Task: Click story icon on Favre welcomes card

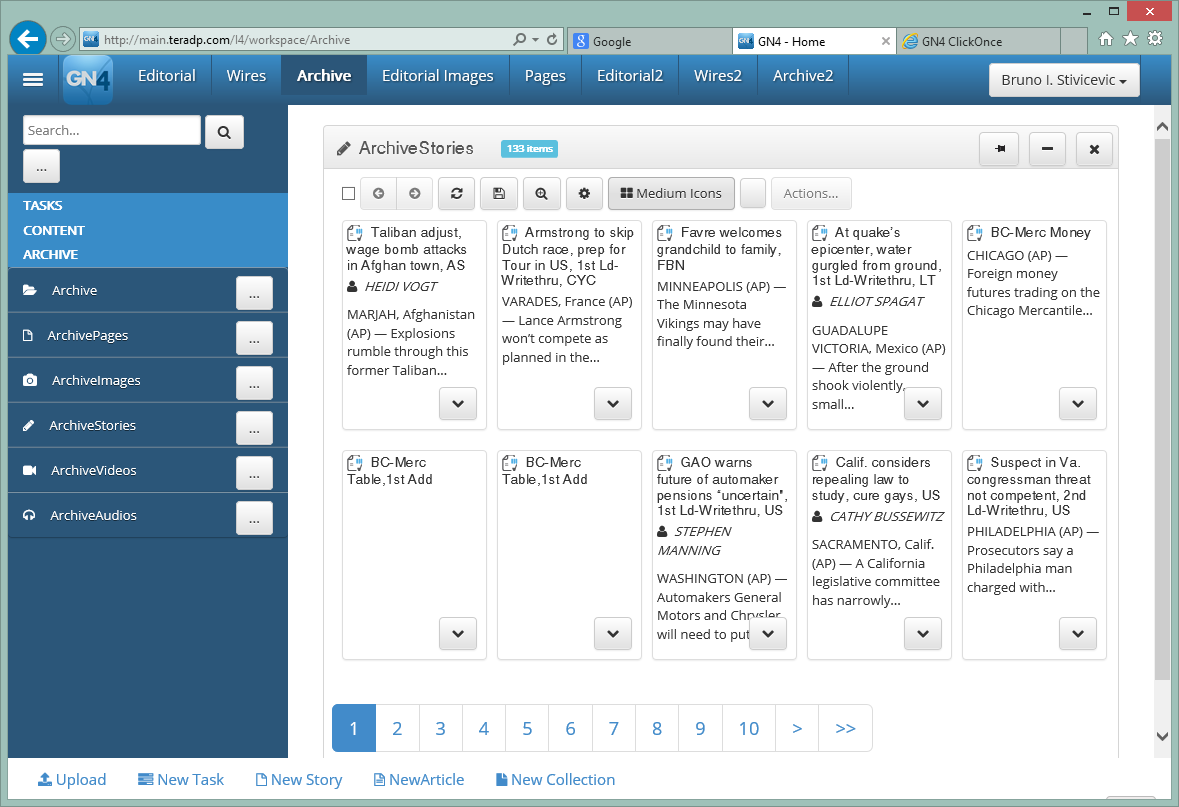Action: pos(665,232)
